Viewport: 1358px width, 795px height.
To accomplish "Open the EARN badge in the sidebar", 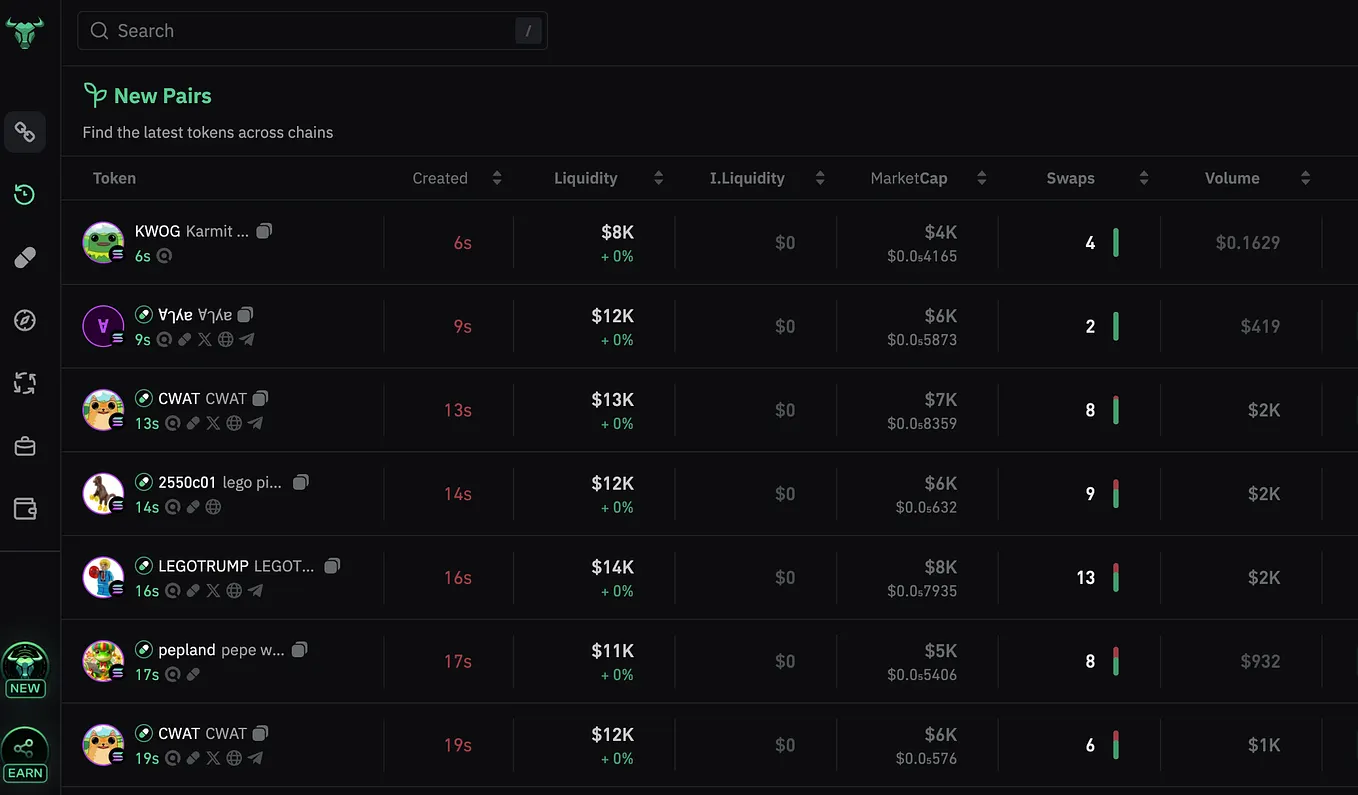I will point(25,755).
